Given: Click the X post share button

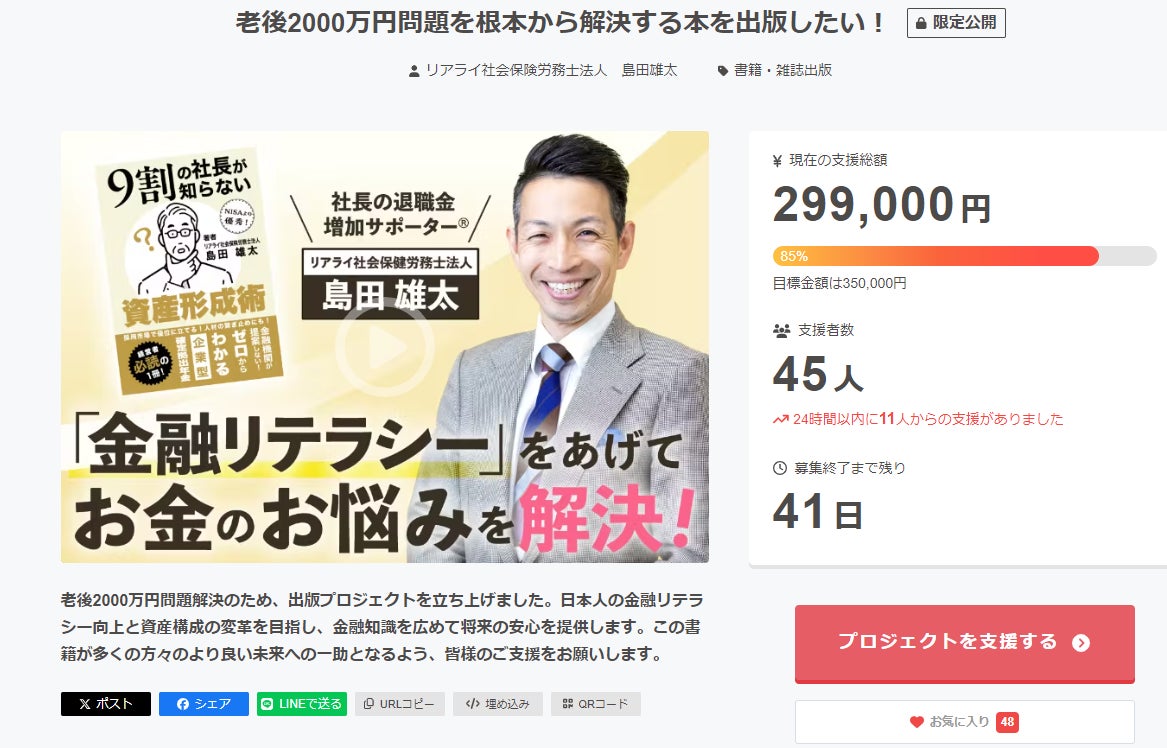Looking at the screenshot, I should click(106, 703).
